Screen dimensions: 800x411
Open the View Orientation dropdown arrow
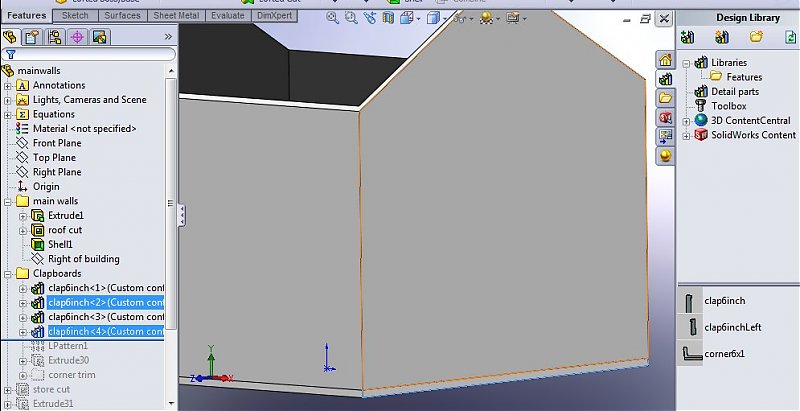418,19
